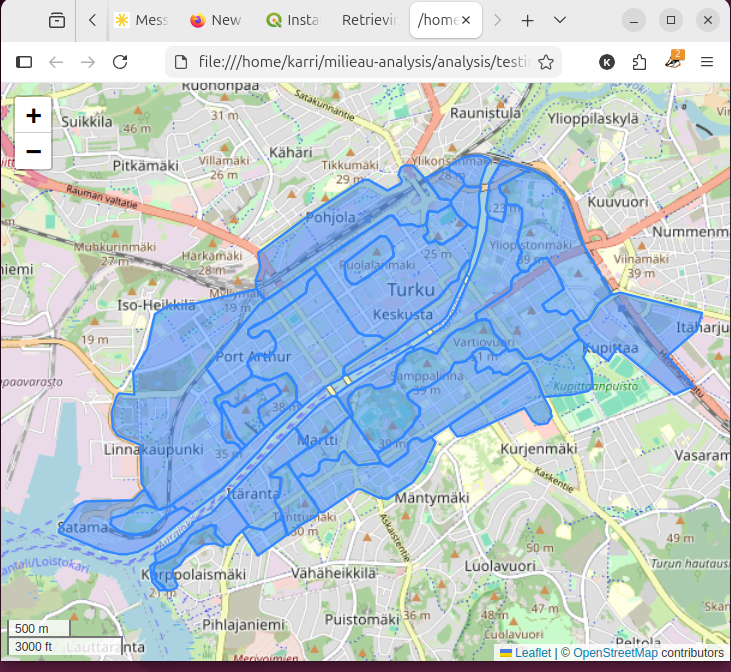The width and height of the screenshot is (731, 672).
Task: Open the extensions puzzle icon
Action: 640,62
